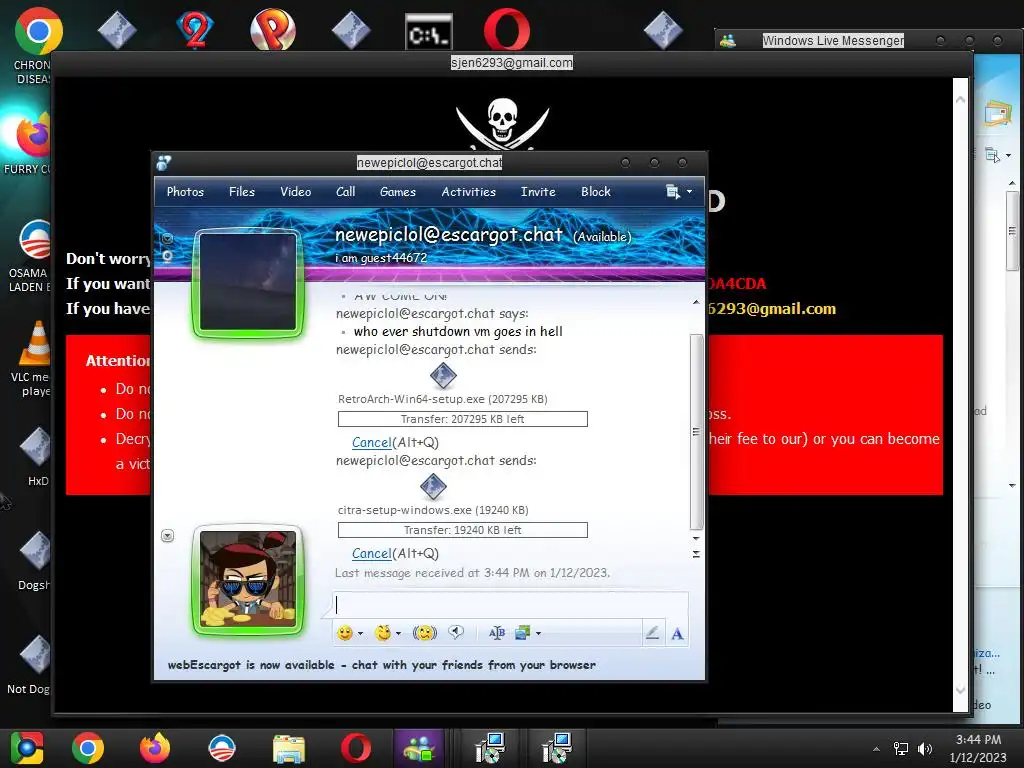This screenshot has width=1024, height=768.
Task: Show hidden system tray icons arrow
Action: 876,749
